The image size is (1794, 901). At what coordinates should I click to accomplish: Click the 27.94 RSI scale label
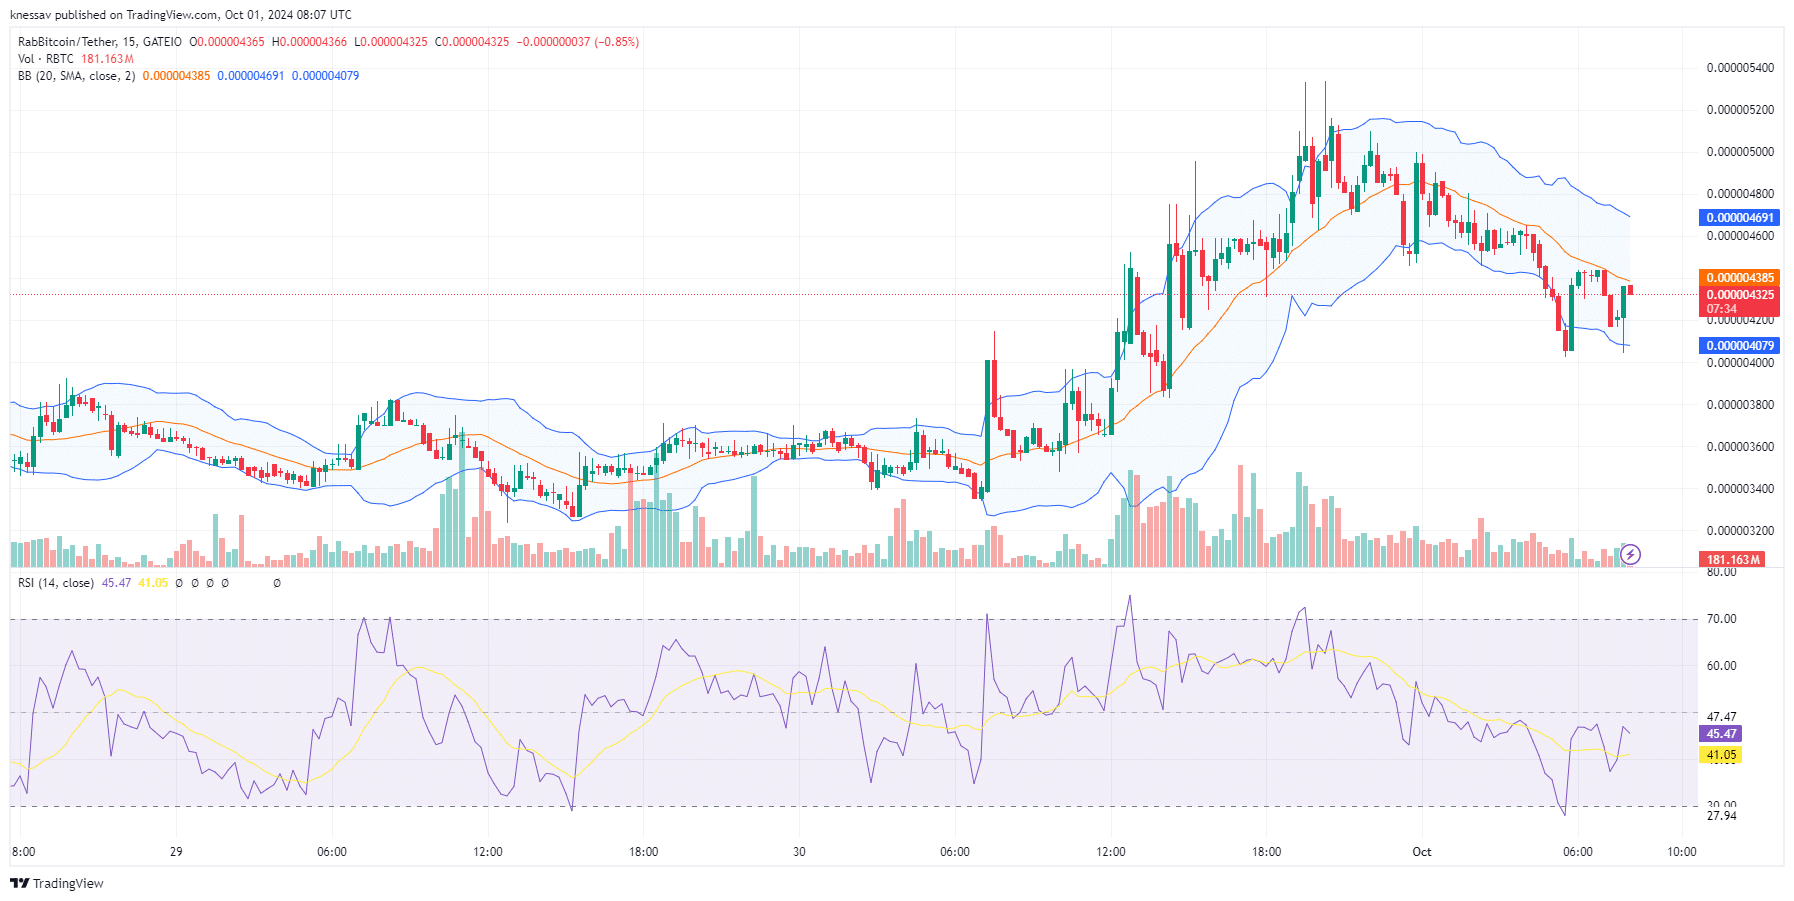tap(1721, 816)
